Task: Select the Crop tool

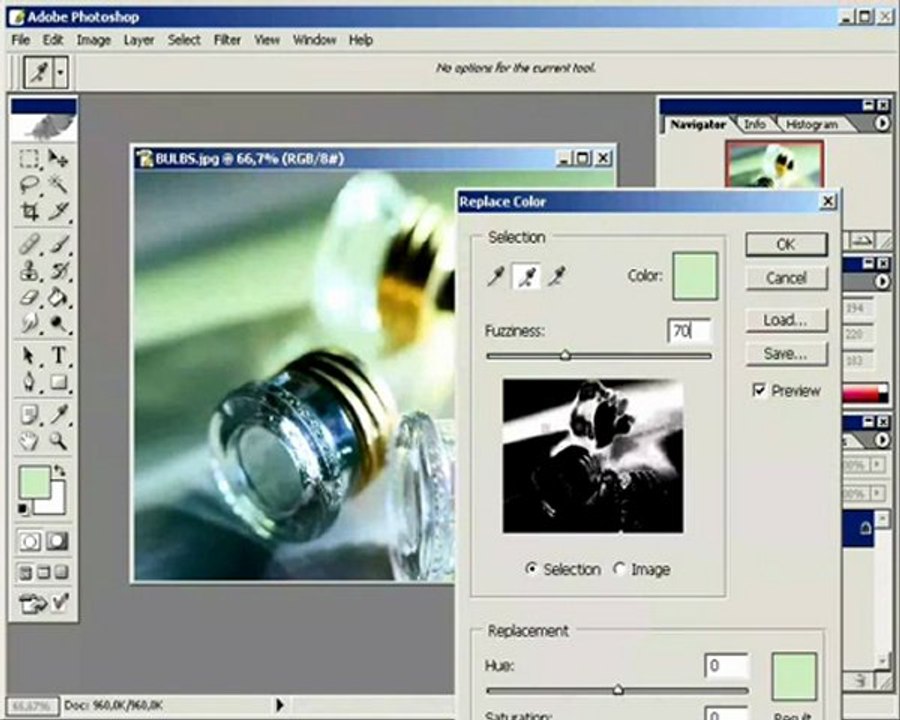Action: click(29, 211)
